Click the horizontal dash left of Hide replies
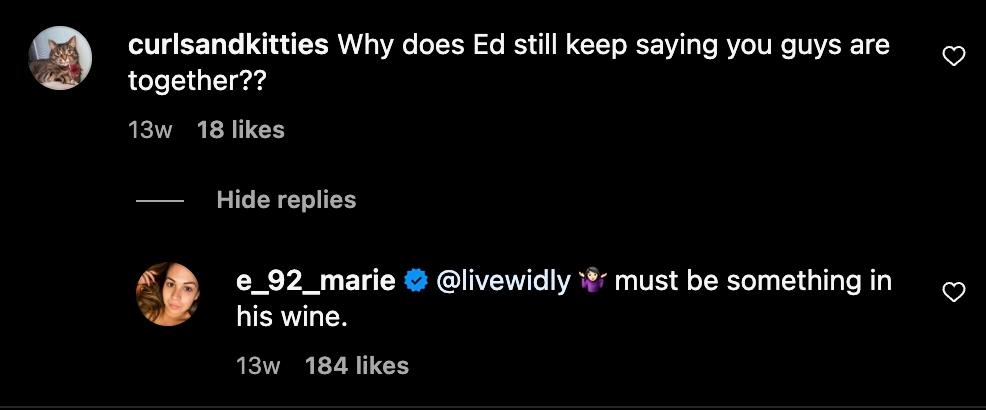This screenshot has width=986, height=410. [x=160, y=201]
